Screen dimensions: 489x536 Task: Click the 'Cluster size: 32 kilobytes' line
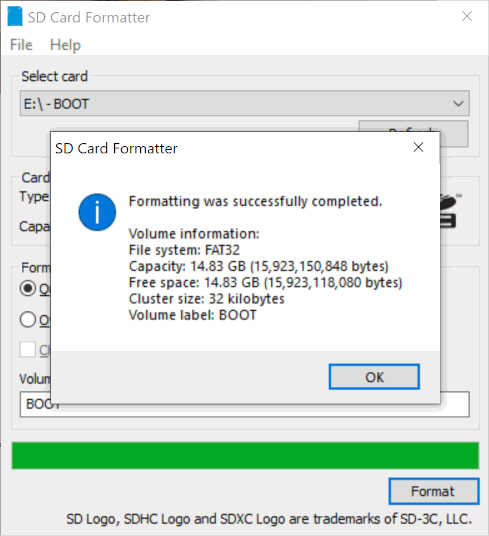point(206,299)
